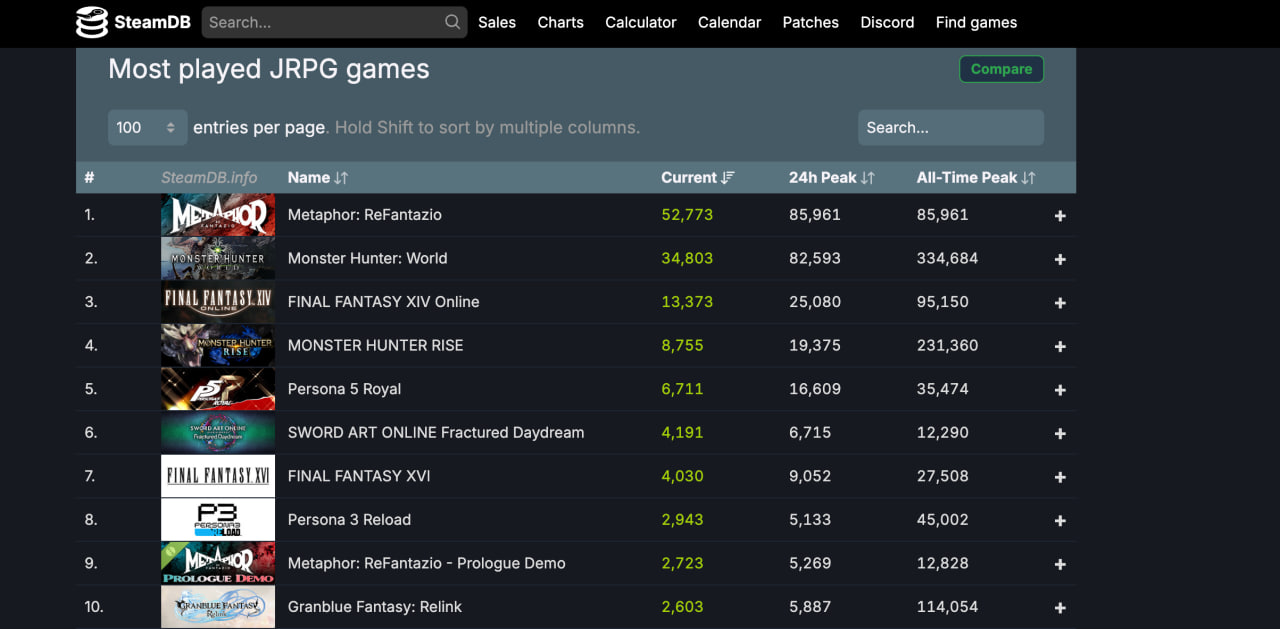Image resolution: width=1280 pixels, height=629 pixels.
Task: Go to Find games
Action: [976, 22]
